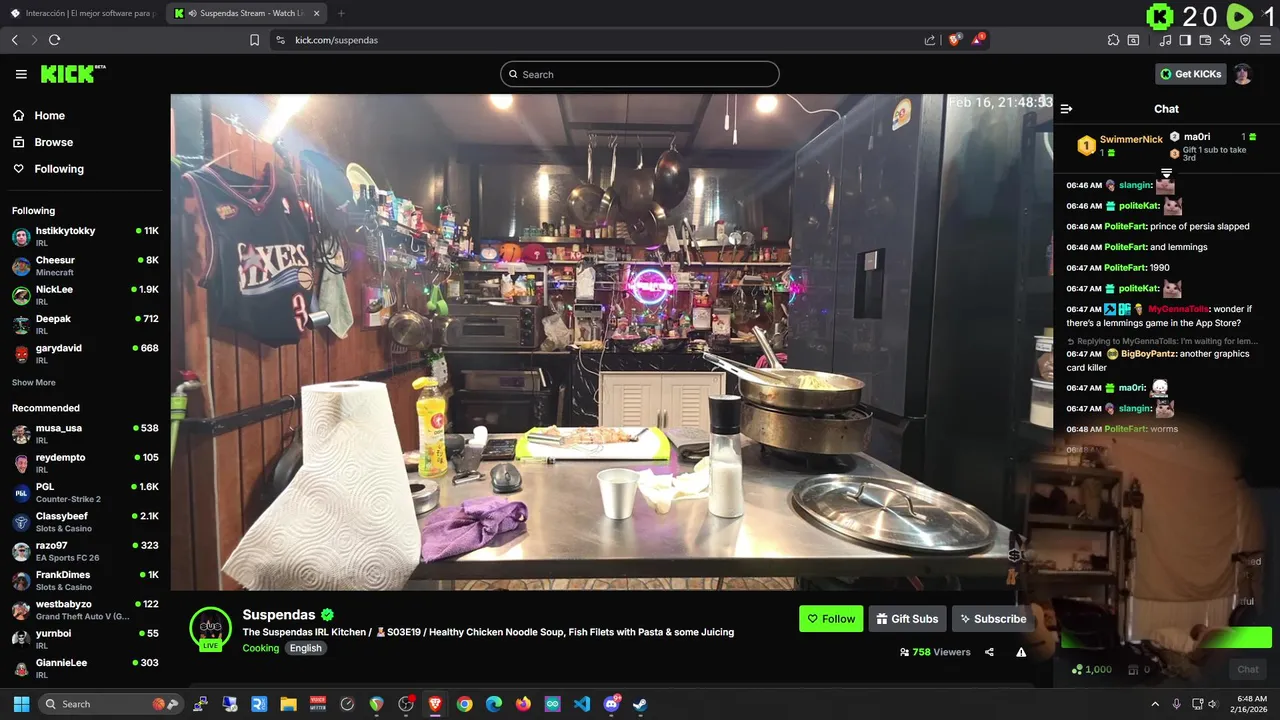Open NickLee channel in Following
The image size is (1280, 720).
[85, 295]
